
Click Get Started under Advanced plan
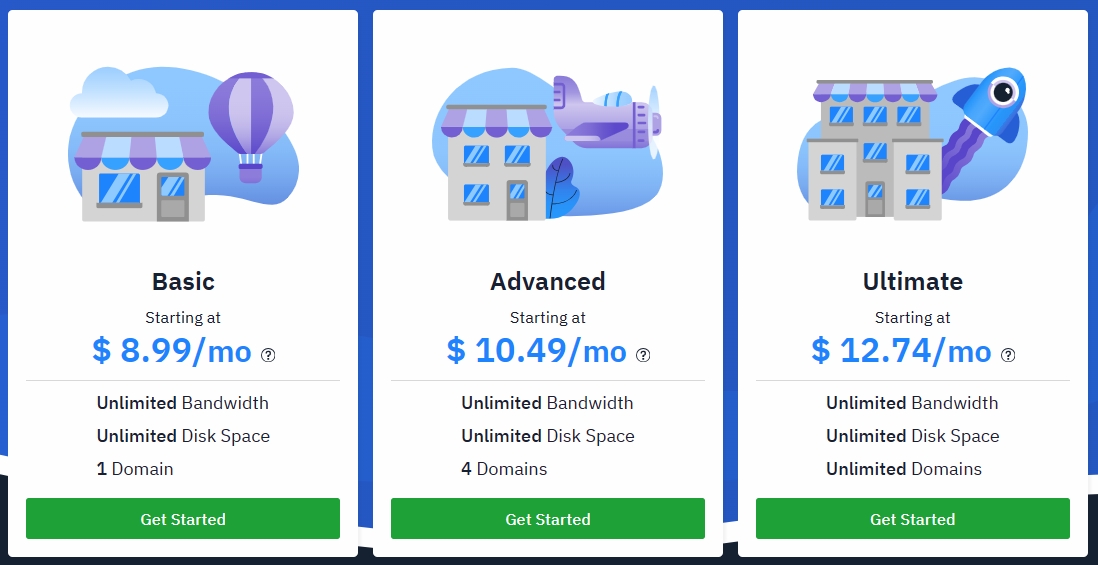click(x=548, y=519)
